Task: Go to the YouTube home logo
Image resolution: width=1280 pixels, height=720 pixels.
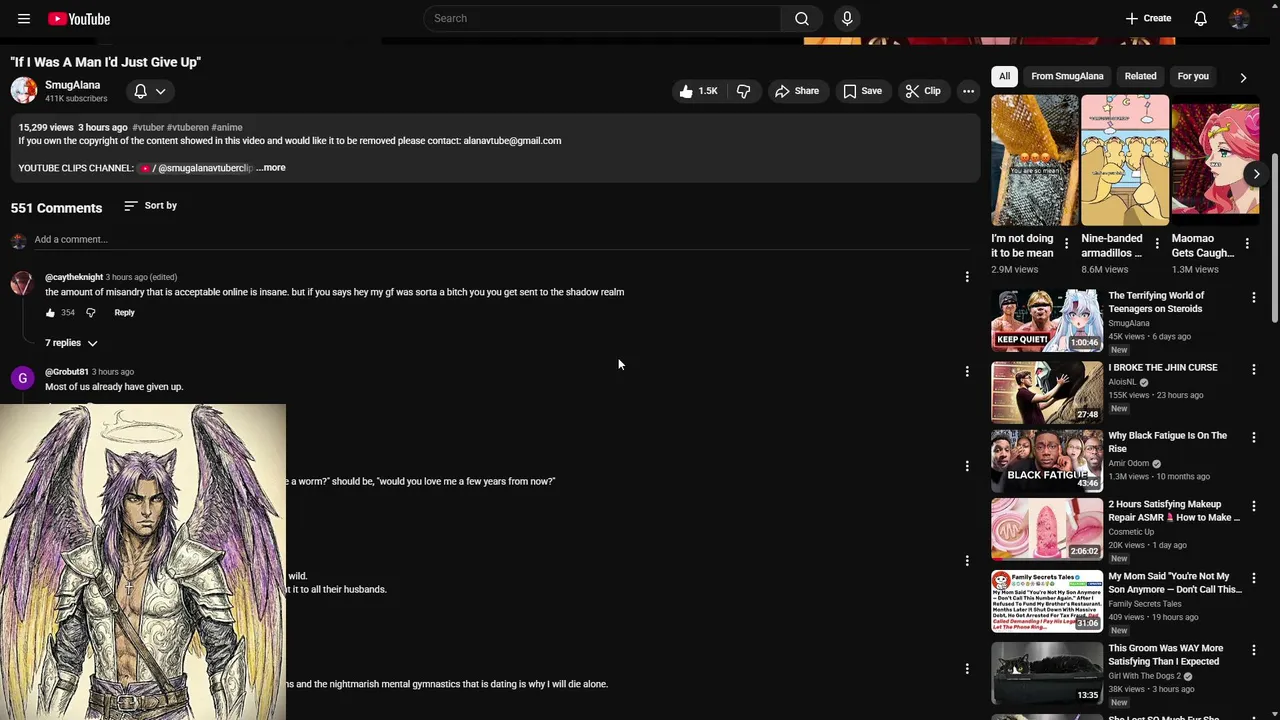Action: point(79,18)
